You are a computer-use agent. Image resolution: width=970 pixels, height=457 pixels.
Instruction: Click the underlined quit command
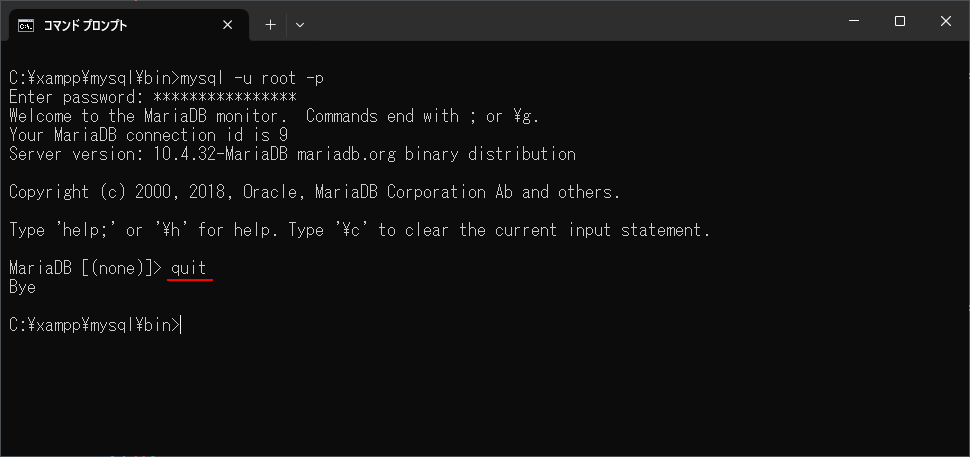[x=189, y=268]
